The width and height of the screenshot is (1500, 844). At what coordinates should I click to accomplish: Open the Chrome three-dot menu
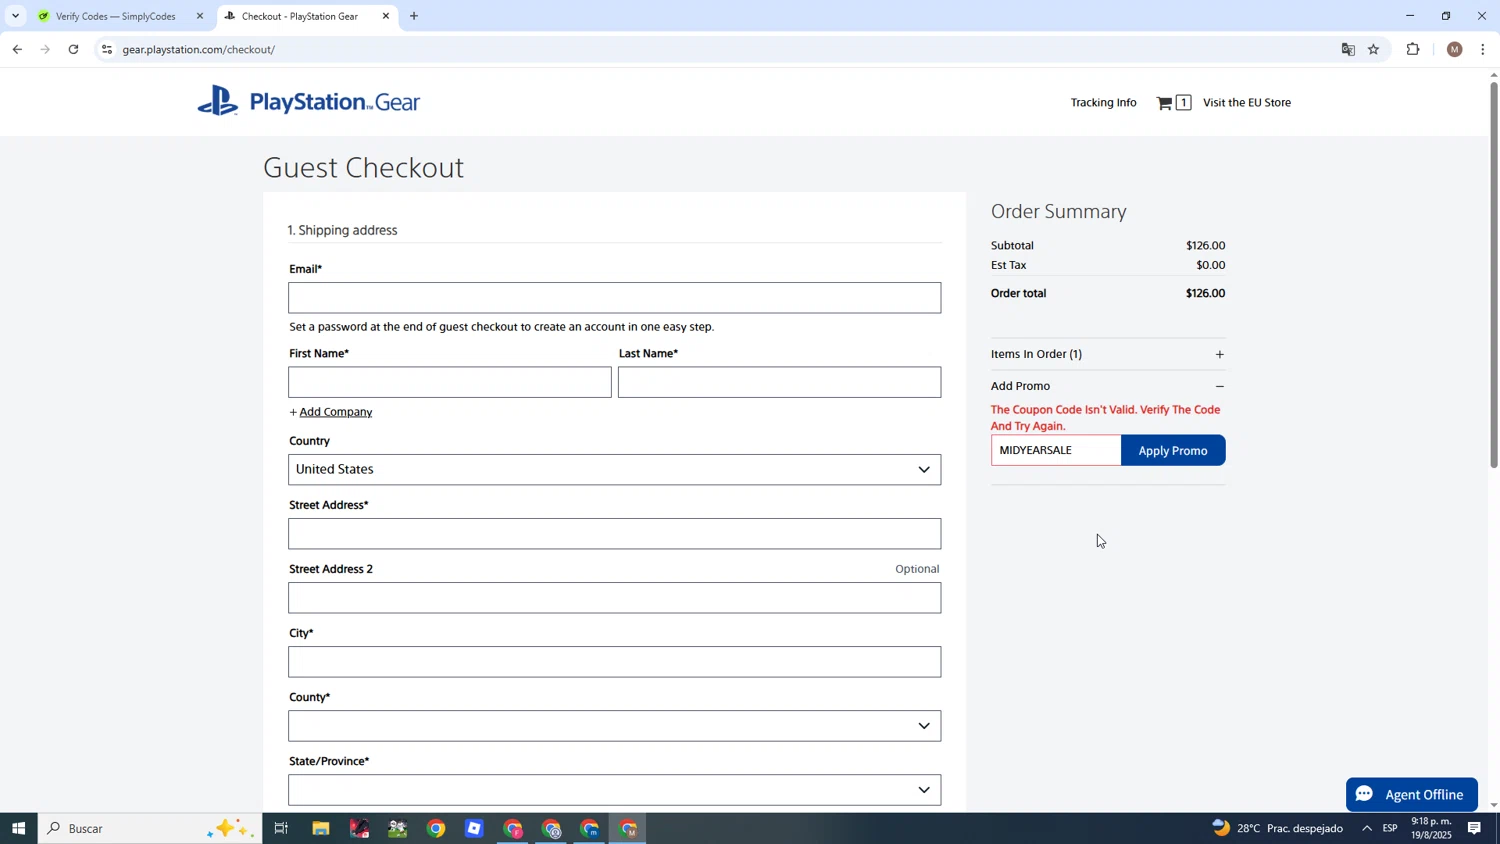[x=1482, y=49]
